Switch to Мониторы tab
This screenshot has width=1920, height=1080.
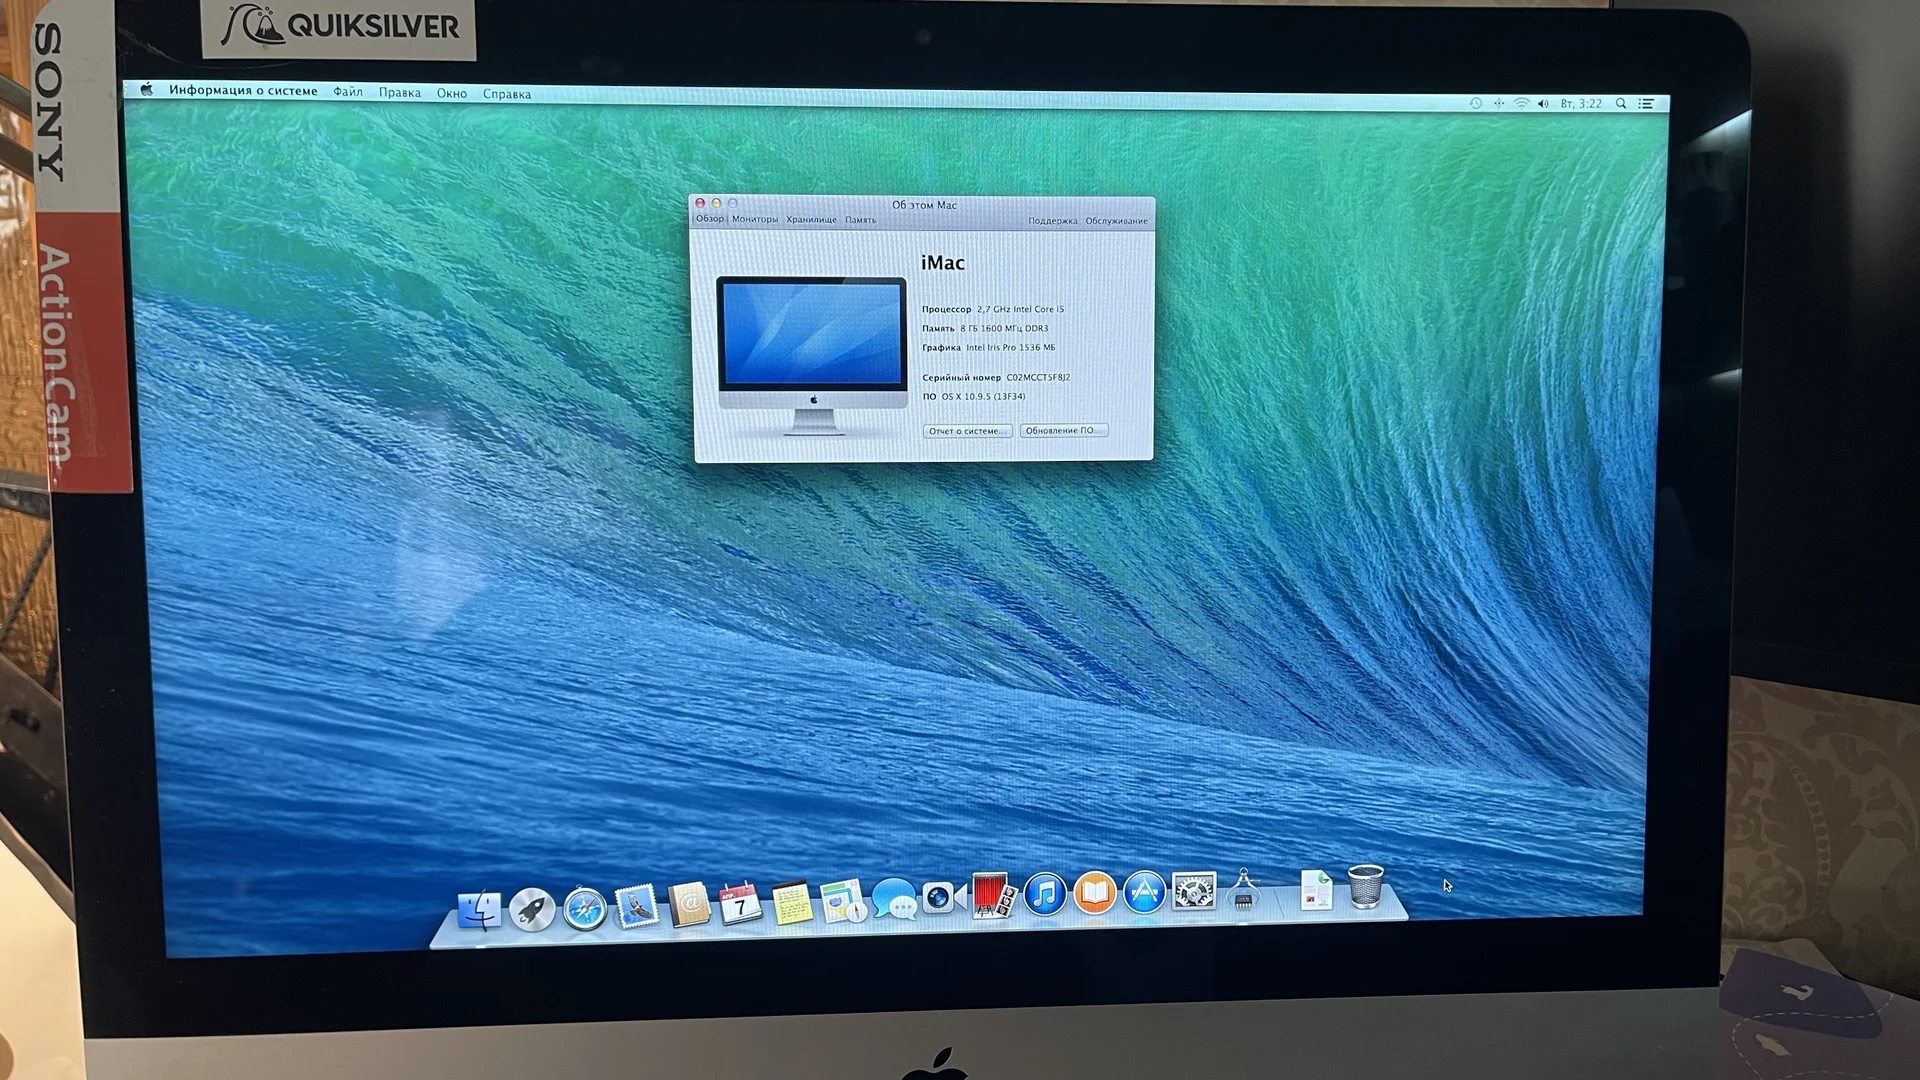pos(755,219)
